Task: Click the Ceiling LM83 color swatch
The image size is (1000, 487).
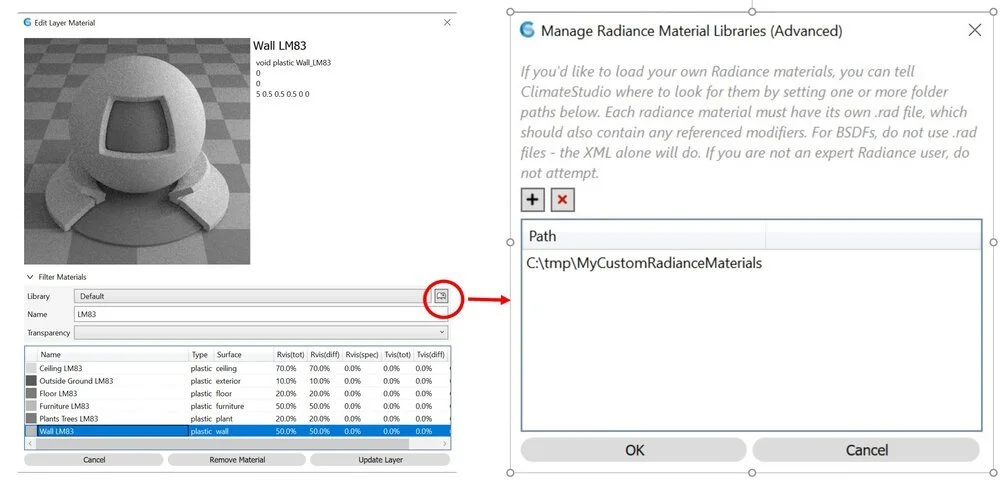Action: 31,368
